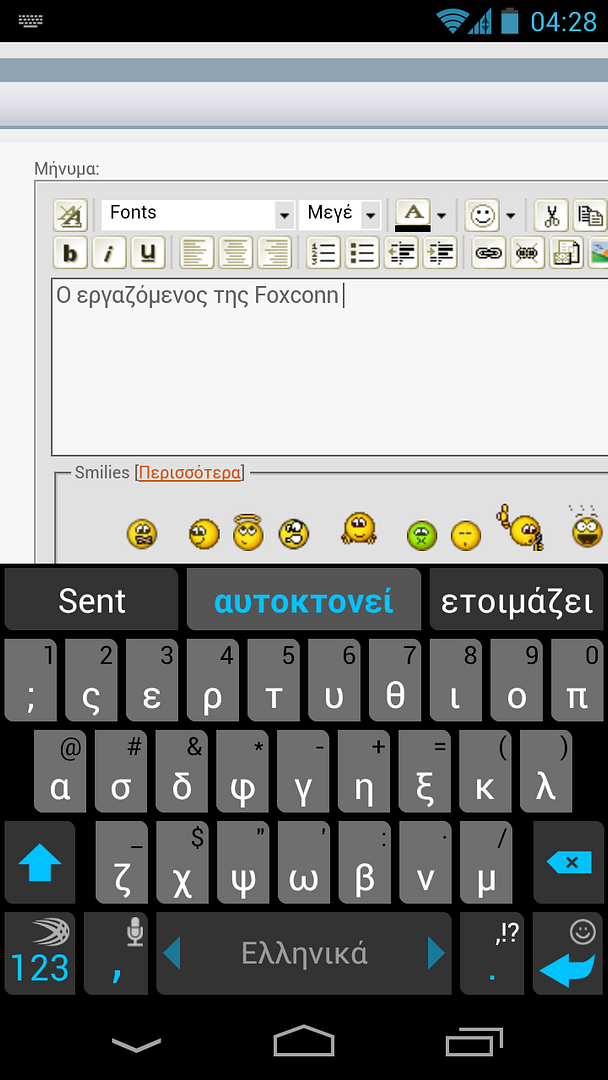Open the recent apps button
This screenshot has height=1080, width=608.
tap(474, 1041)
